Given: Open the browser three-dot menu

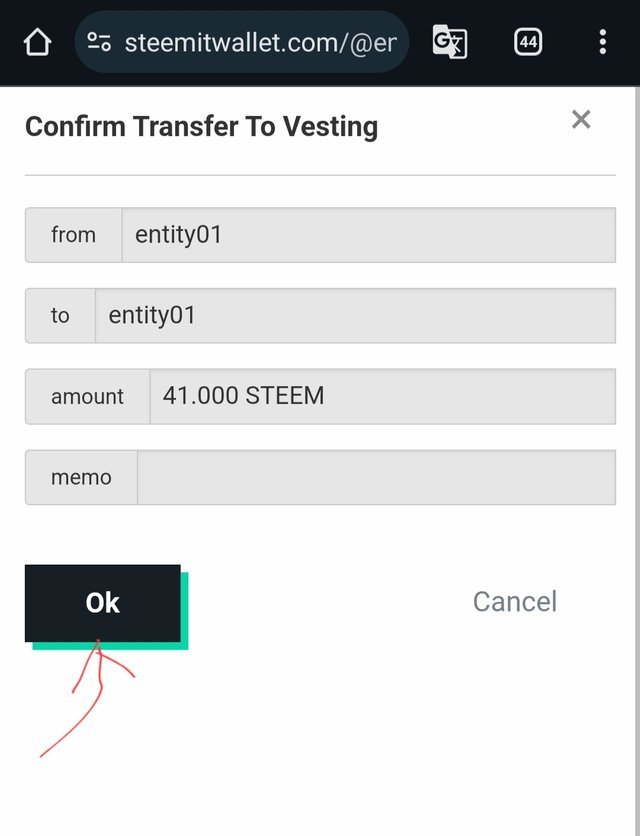Looking at the screenshot, I should click(602, 42).
